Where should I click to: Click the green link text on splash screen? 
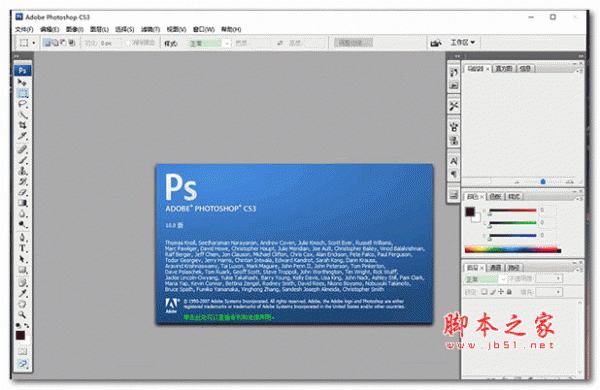(229, 317)
